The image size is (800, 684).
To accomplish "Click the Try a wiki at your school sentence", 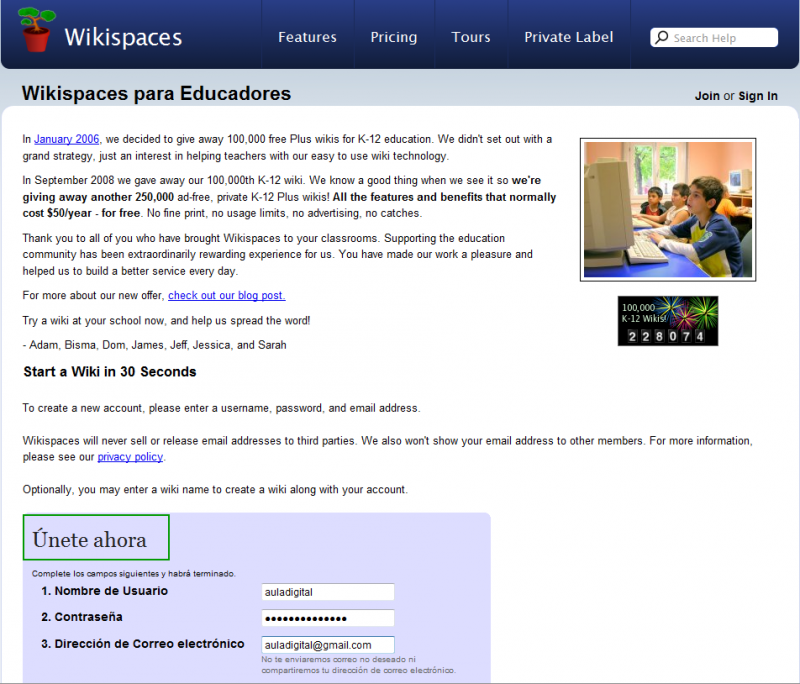I will point(166,321).
